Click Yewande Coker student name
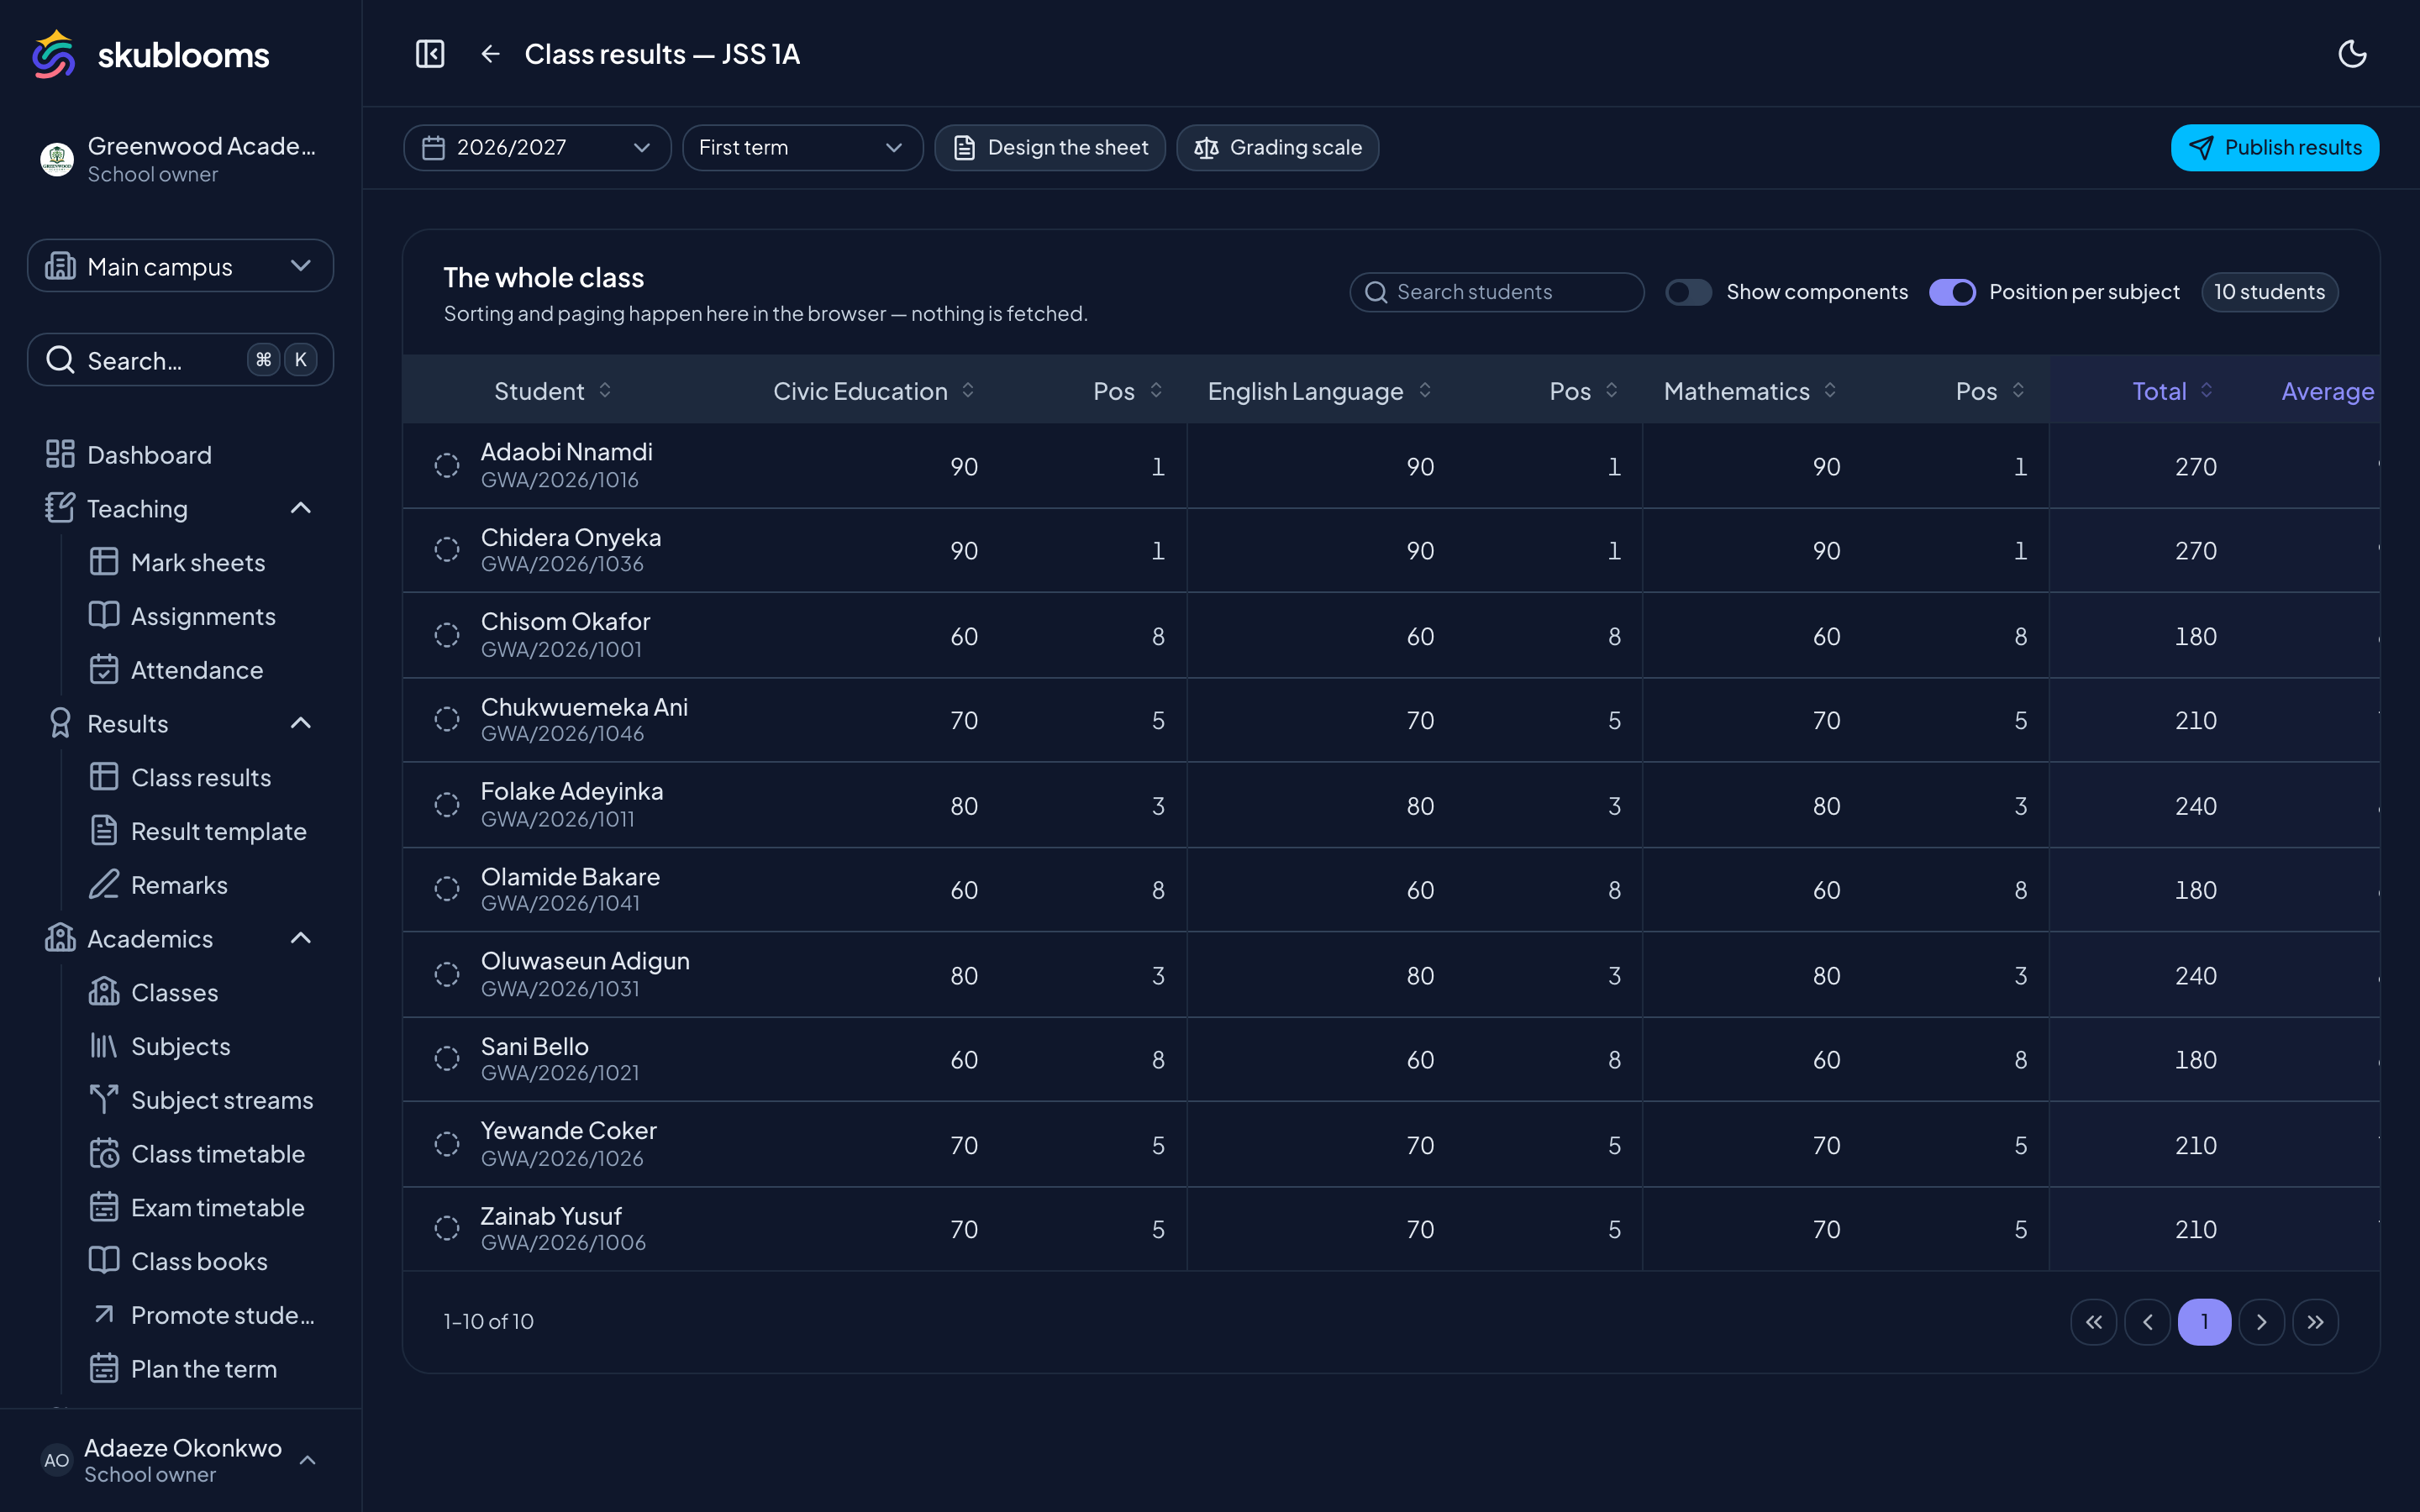This screenshot has width=2420, height=1512. pos(568,1130)
